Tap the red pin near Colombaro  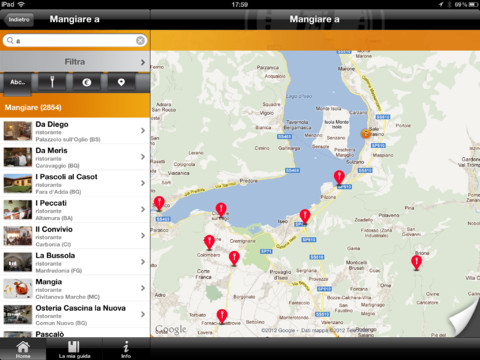click(209, 243)
